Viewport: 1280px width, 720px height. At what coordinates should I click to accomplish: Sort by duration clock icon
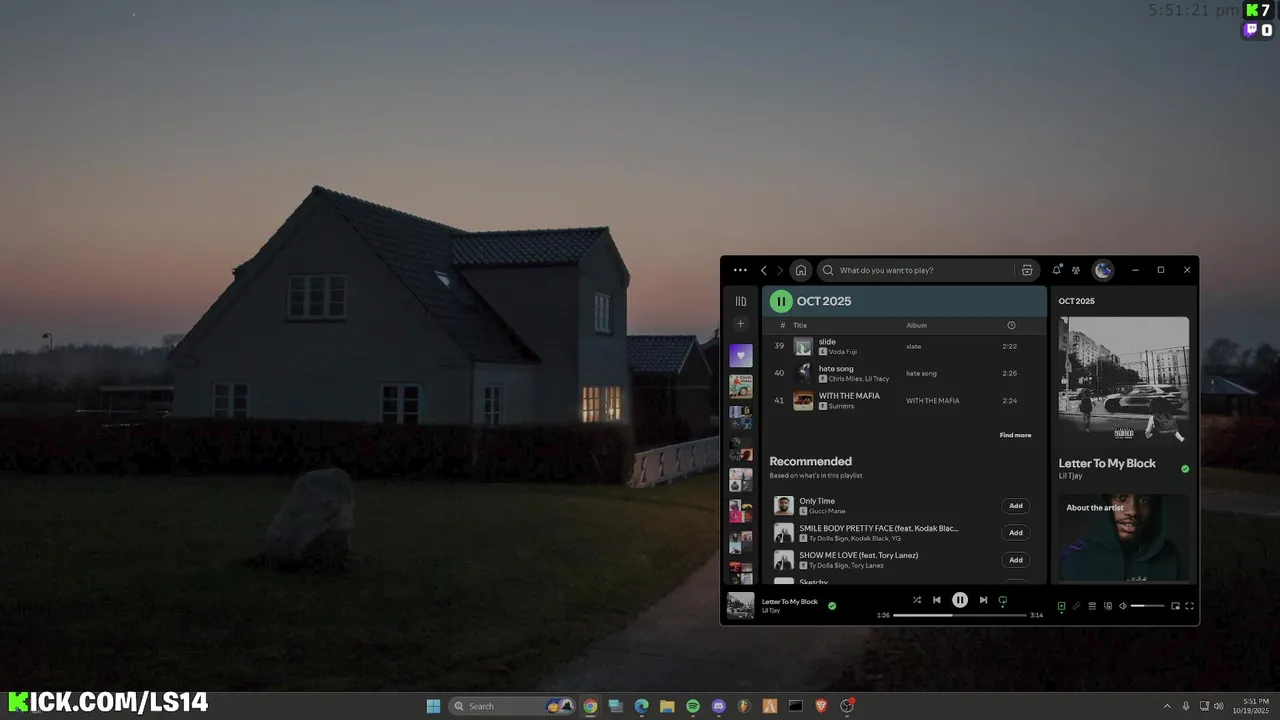tap(1011, 325)
